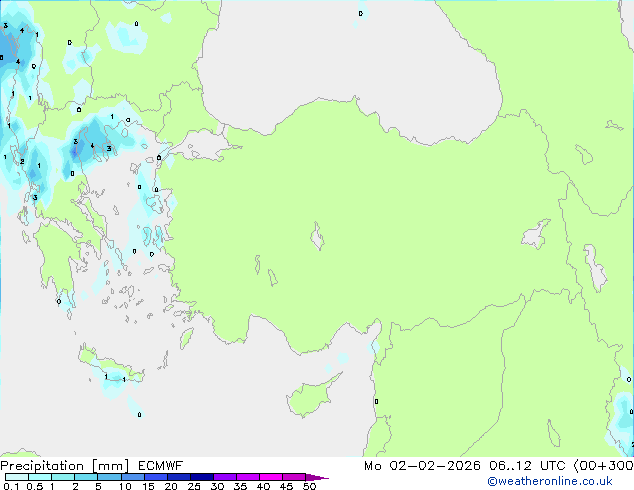634x490 pixels.
Task: Click the '30' legend value
Action: (x=217, y=486)
